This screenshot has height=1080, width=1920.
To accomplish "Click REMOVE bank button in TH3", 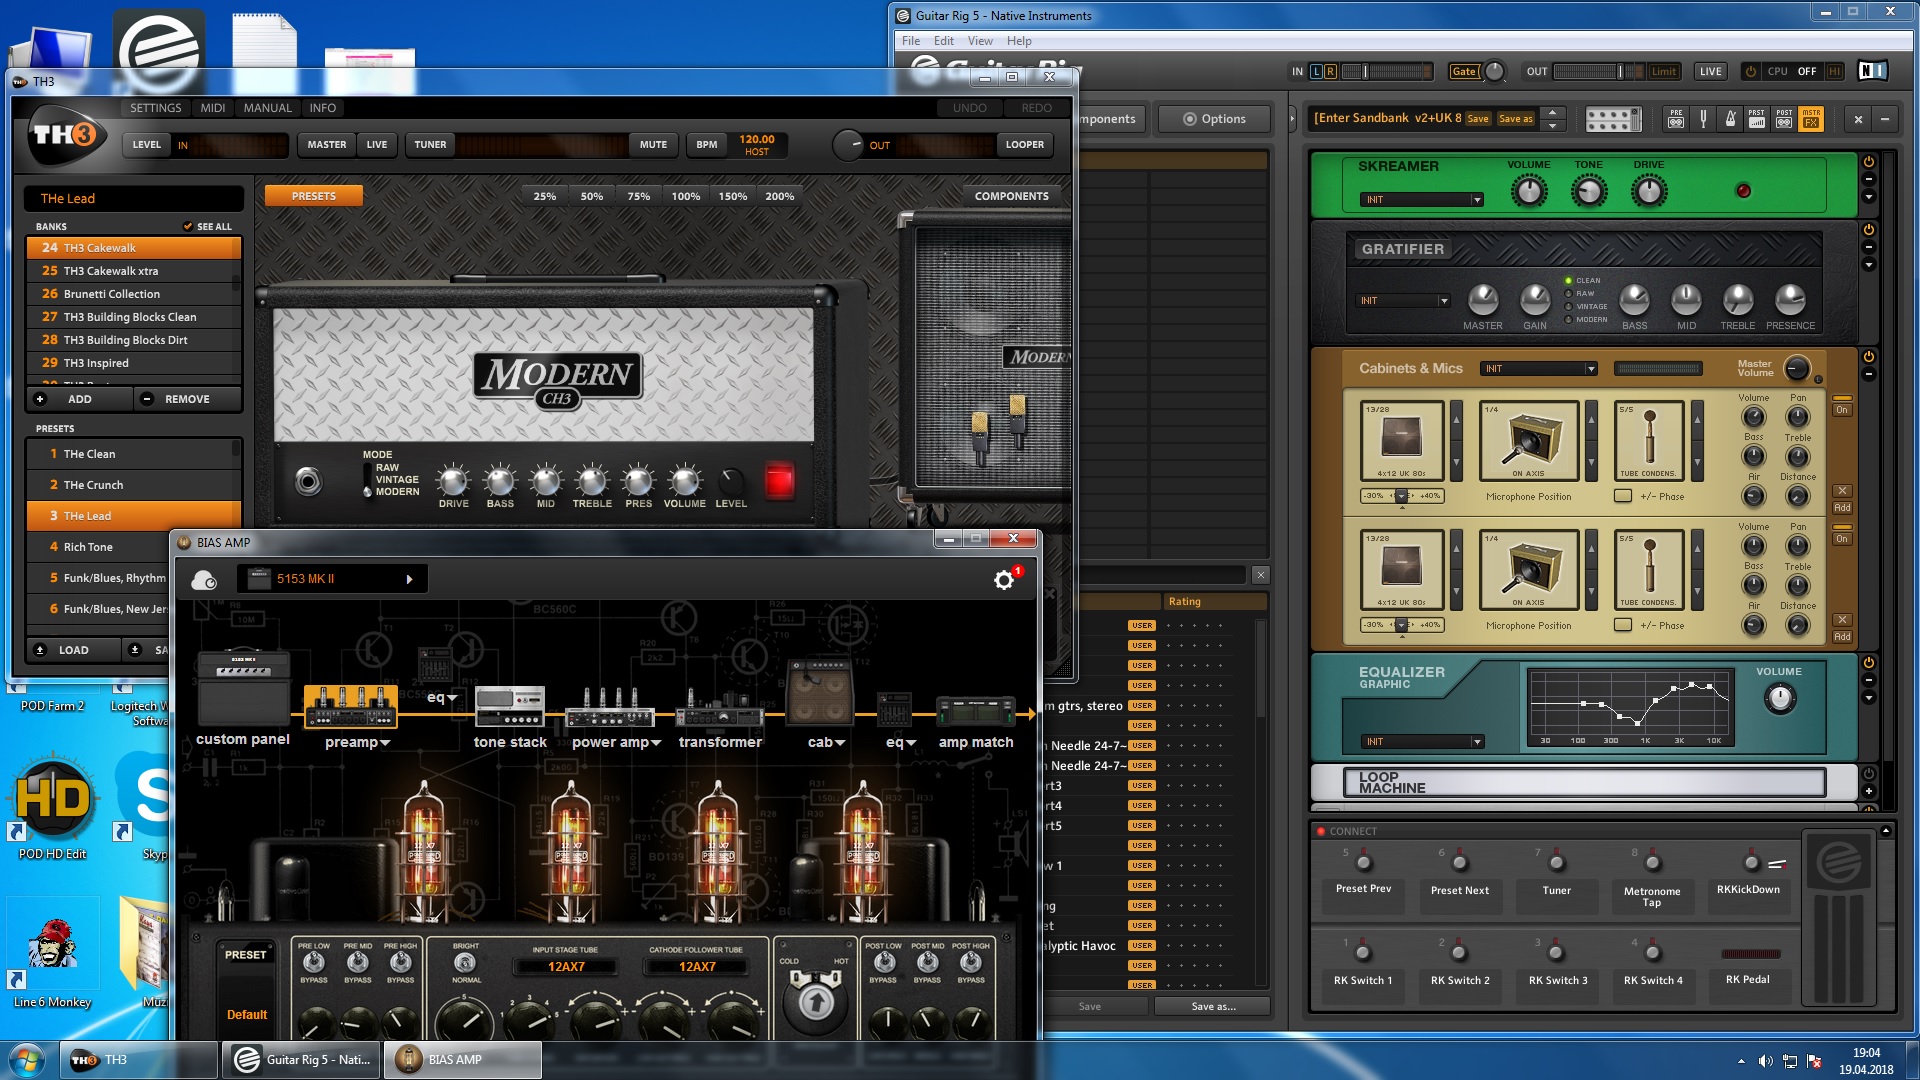I will 187,399.
